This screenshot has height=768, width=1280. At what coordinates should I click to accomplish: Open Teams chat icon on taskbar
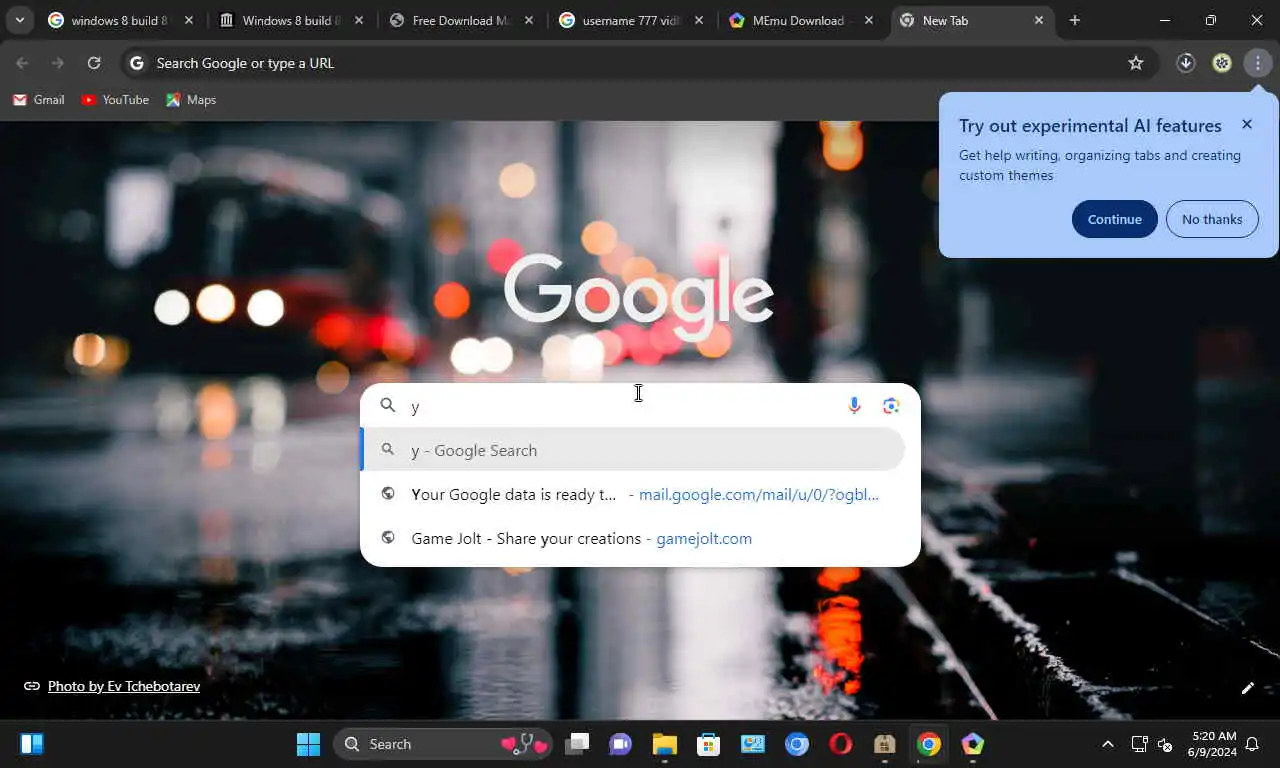tap(621, 744)
